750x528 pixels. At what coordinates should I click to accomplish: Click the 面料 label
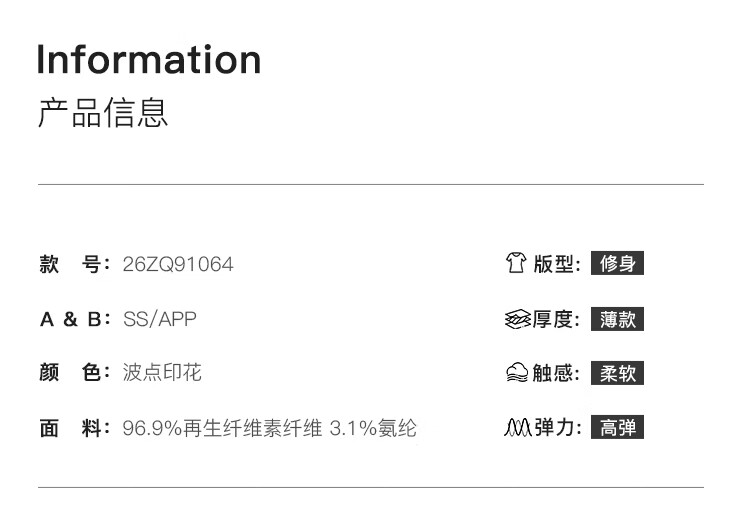pos(74,429)
